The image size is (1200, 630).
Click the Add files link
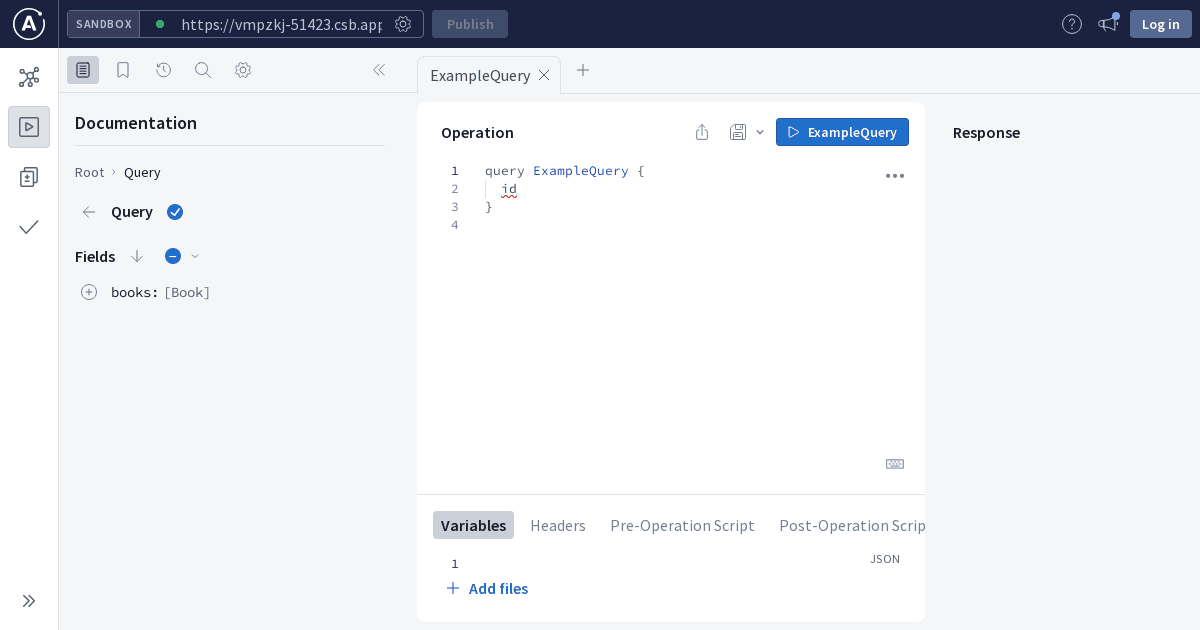click(487, 588)
